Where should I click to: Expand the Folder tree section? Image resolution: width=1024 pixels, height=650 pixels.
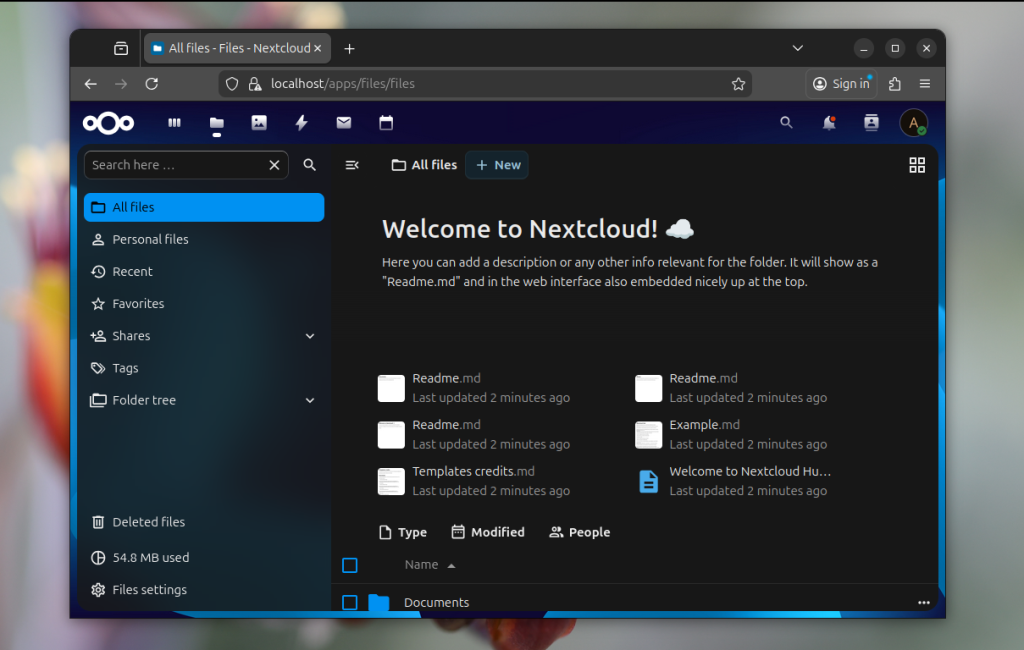(x=310, y=400)
